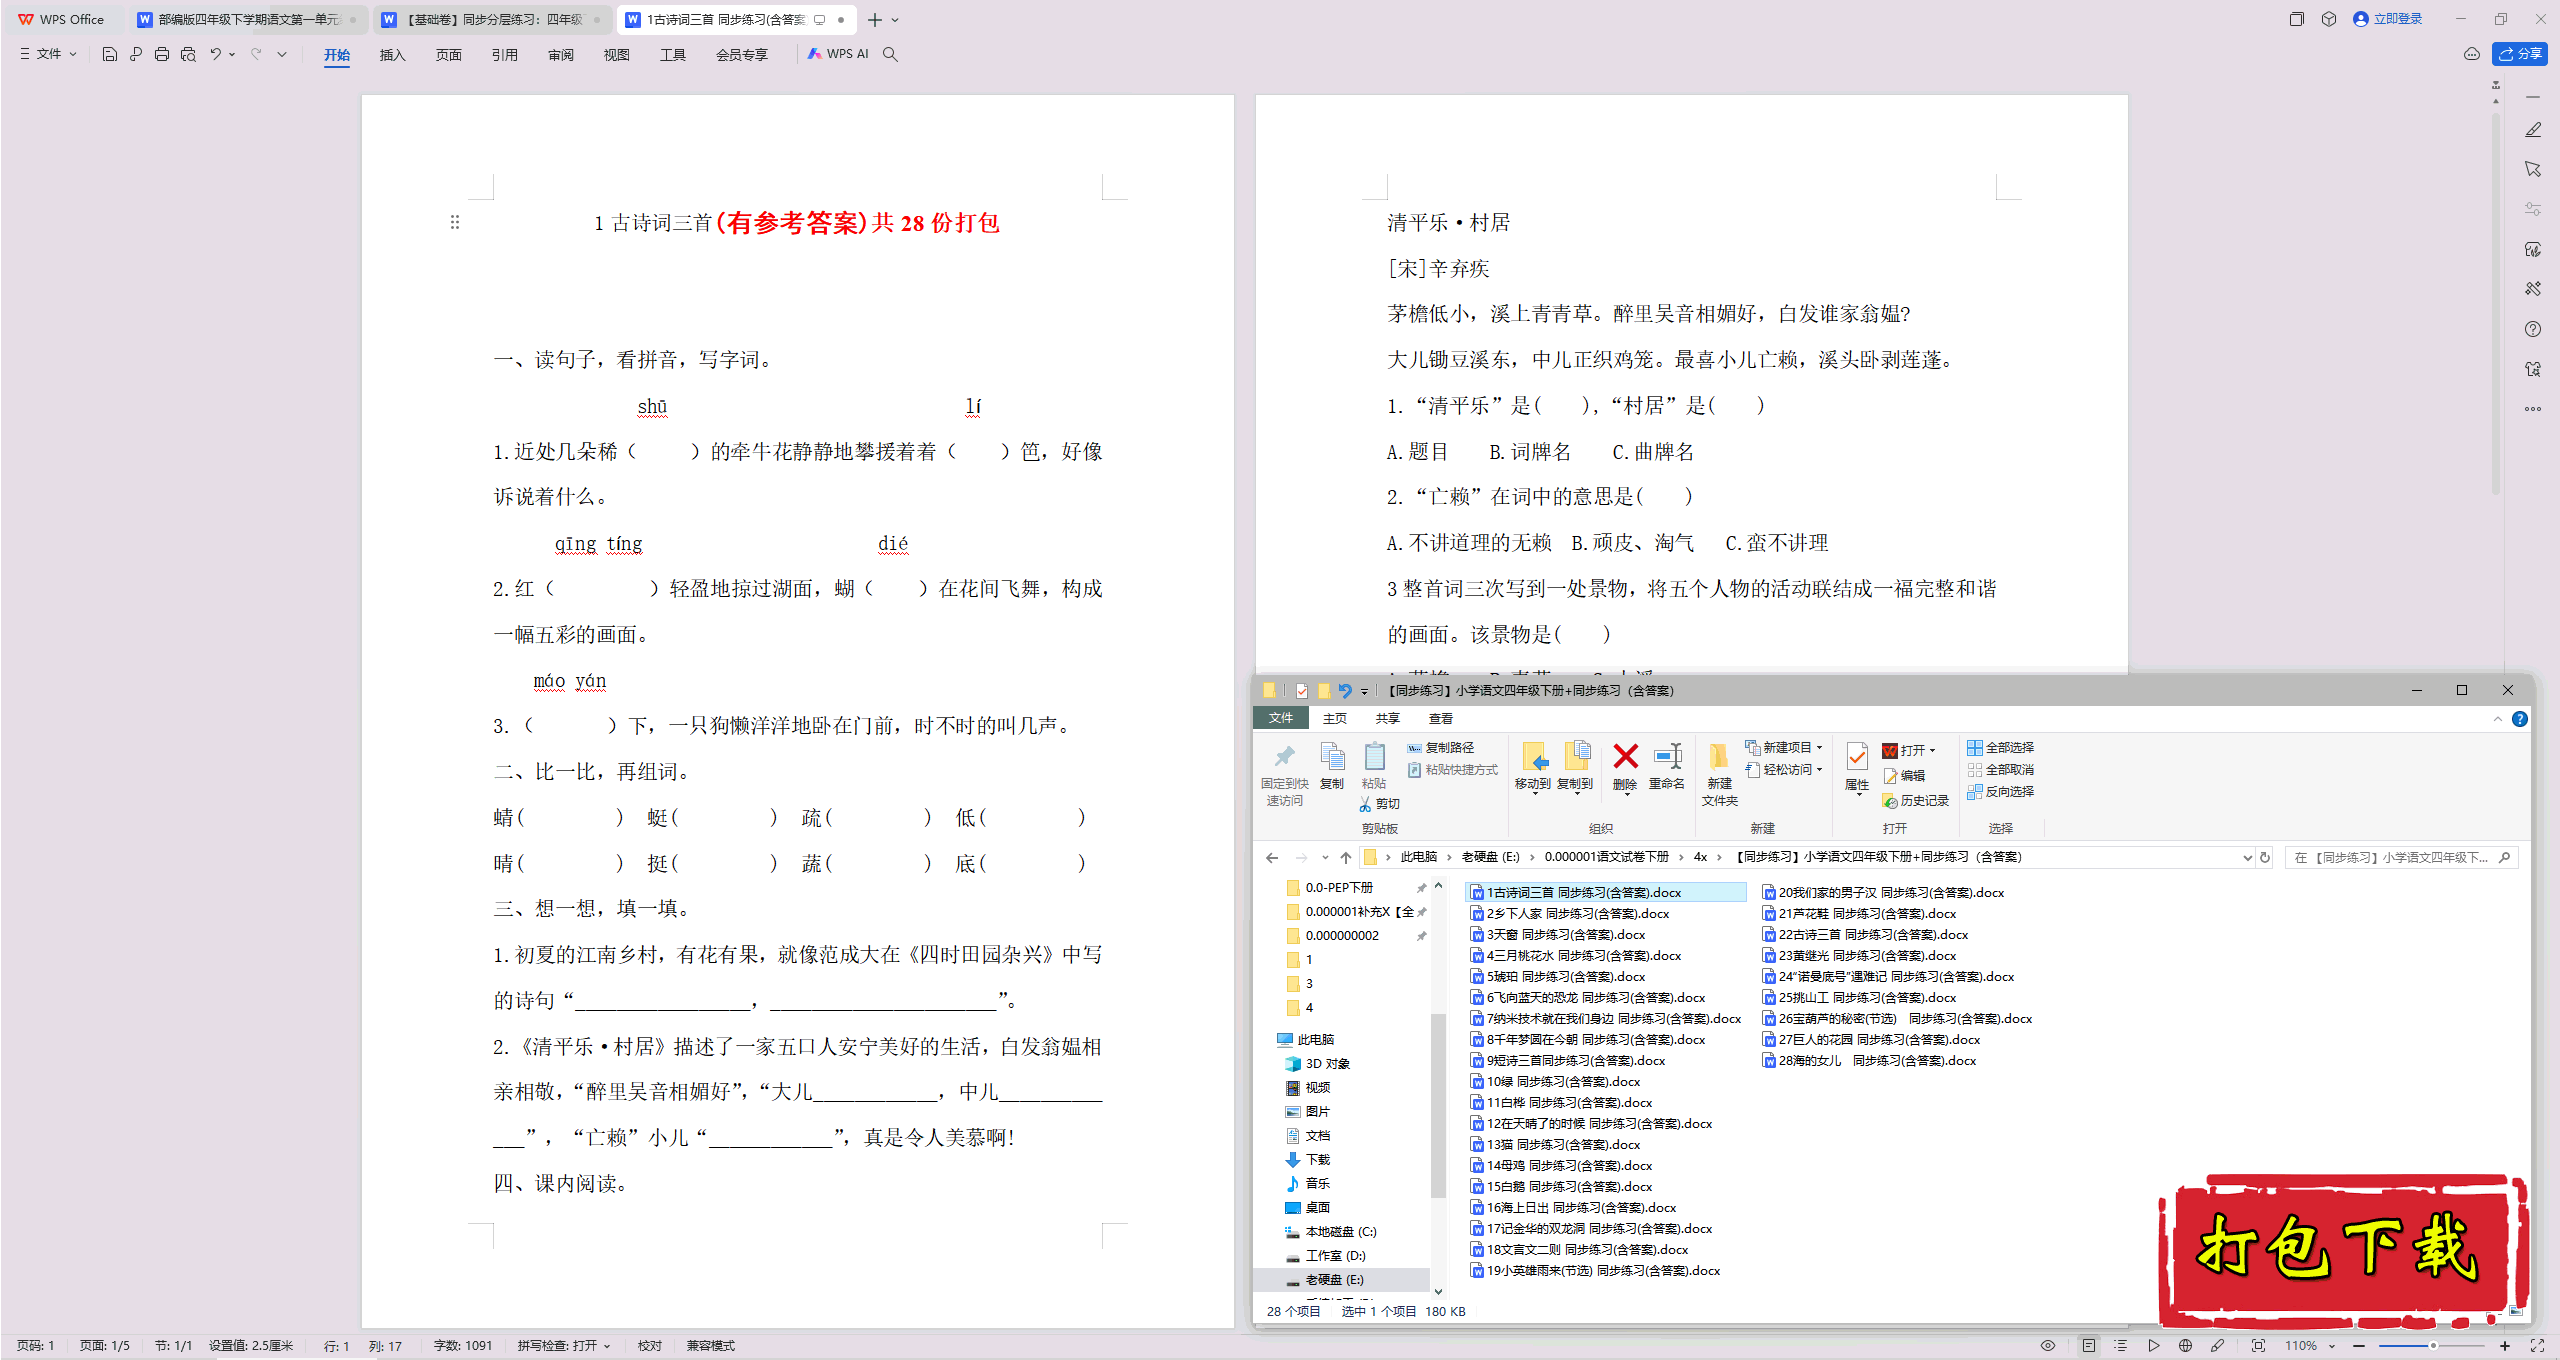Image resolution: width=2560 pixels, height=1360 pixels.
Task: Click the Explorer back navigation arrow
Action: point(1272,857)
